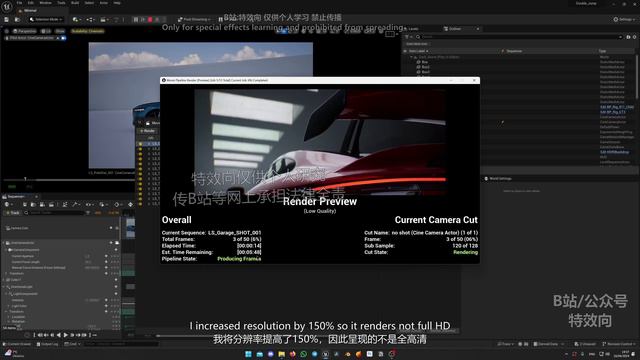
Task: Open Firefox from the taskbar
Action: tap(292, 354)
